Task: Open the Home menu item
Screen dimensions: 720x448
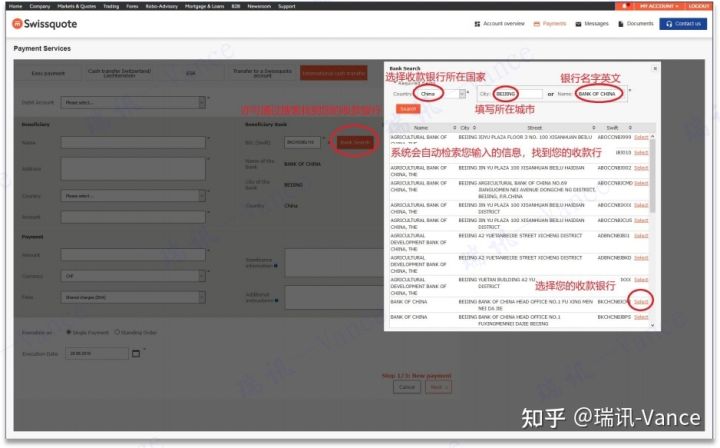Action: tap(15, 6)
